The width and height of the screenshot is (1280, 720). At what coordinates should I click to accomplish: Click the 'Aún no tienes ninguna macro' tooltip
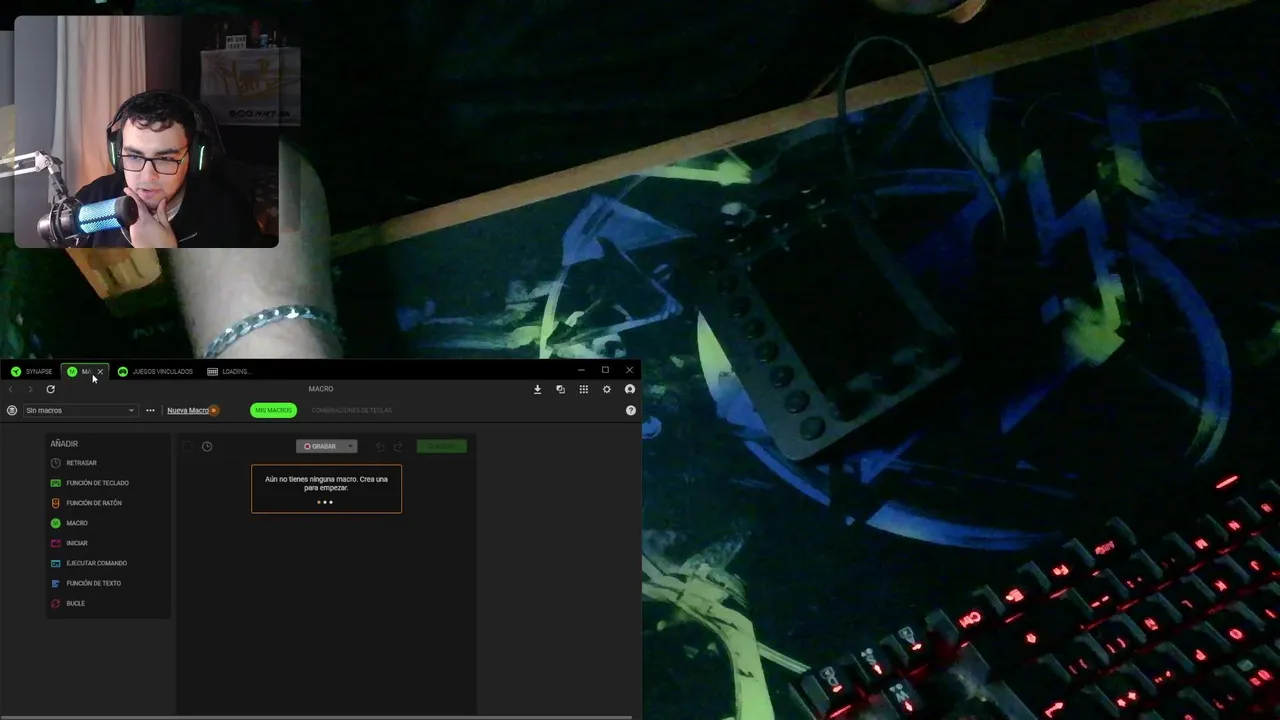pos(326,489)
